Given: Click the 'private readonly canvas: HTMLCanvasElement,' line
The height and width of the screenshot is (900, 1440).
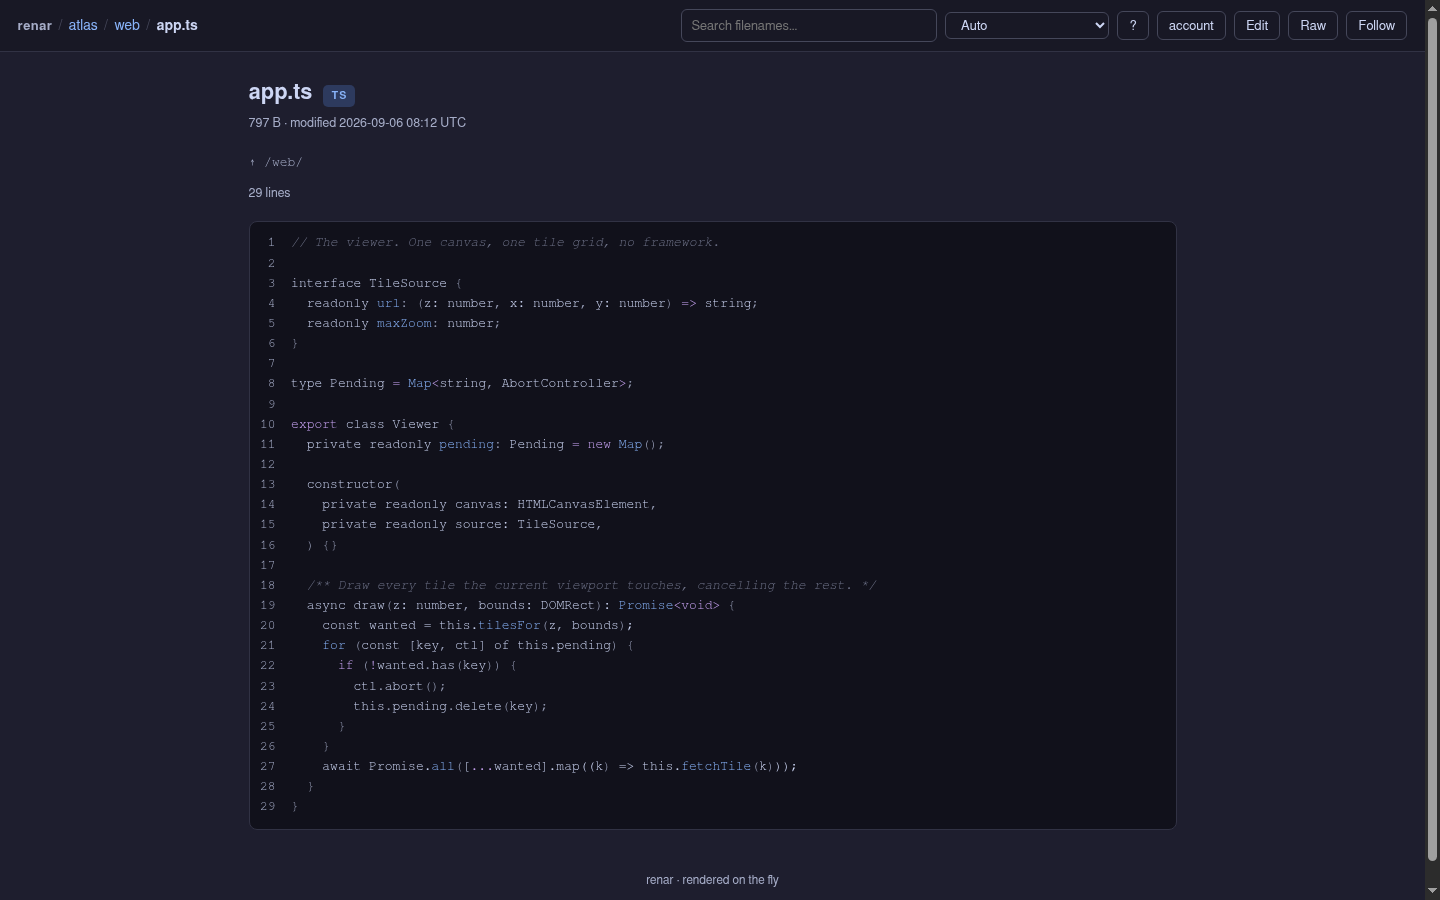Looking at the screenshot, I should point(489,504).
